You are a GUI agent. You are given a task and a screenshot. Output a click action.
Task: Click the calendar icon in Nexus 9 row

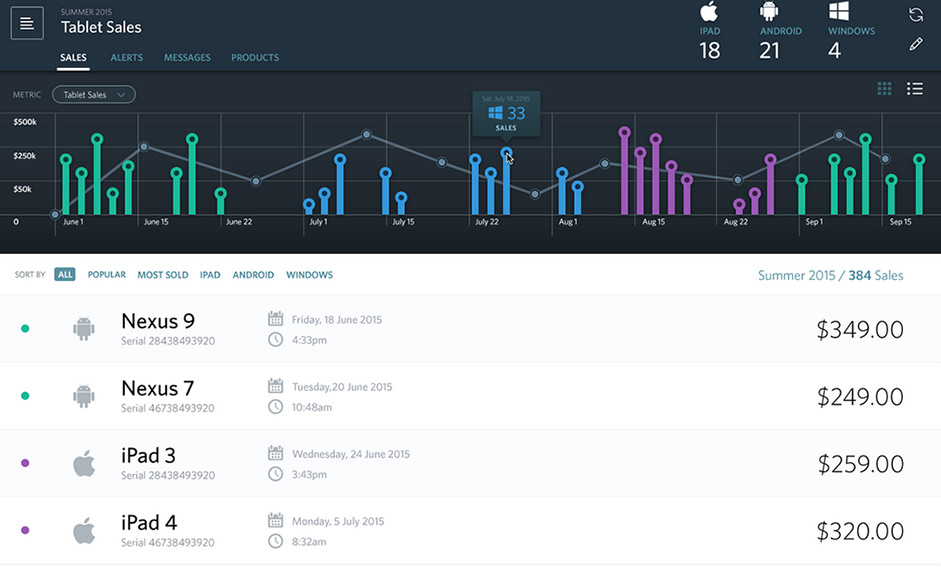(x=275, y=319)
